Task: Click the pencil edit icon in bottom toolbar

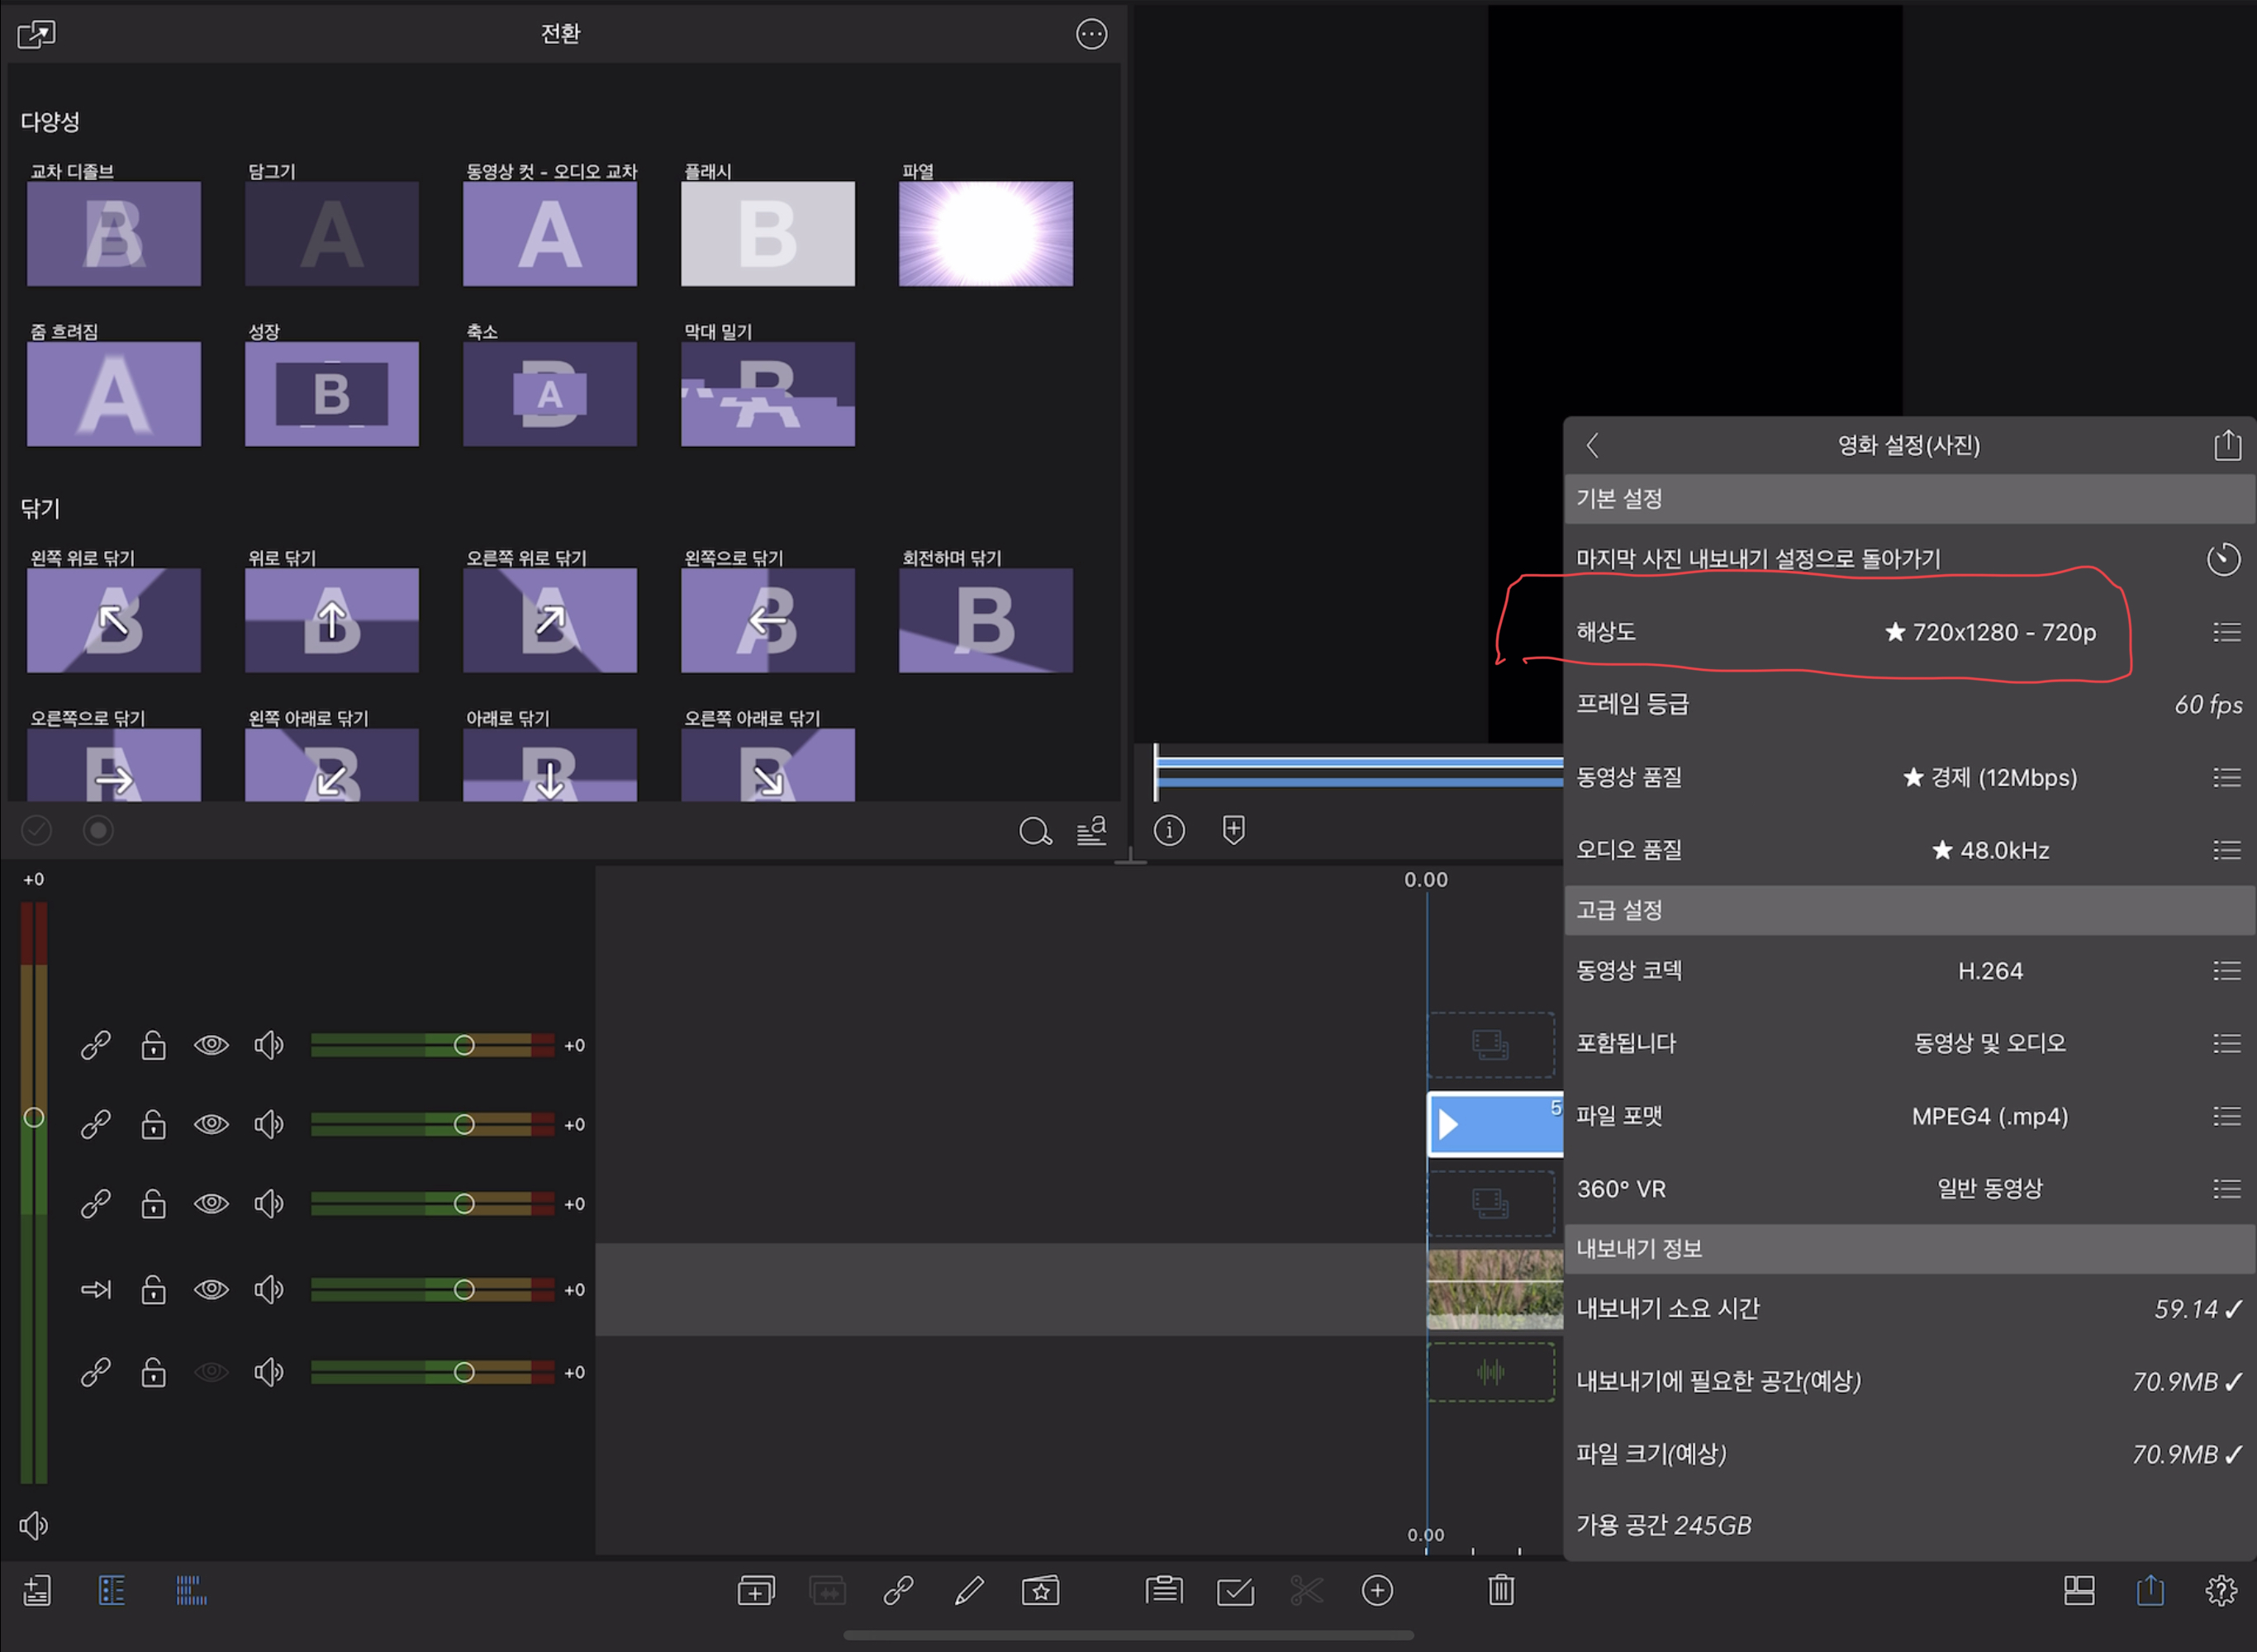Action: (969, 1590)
